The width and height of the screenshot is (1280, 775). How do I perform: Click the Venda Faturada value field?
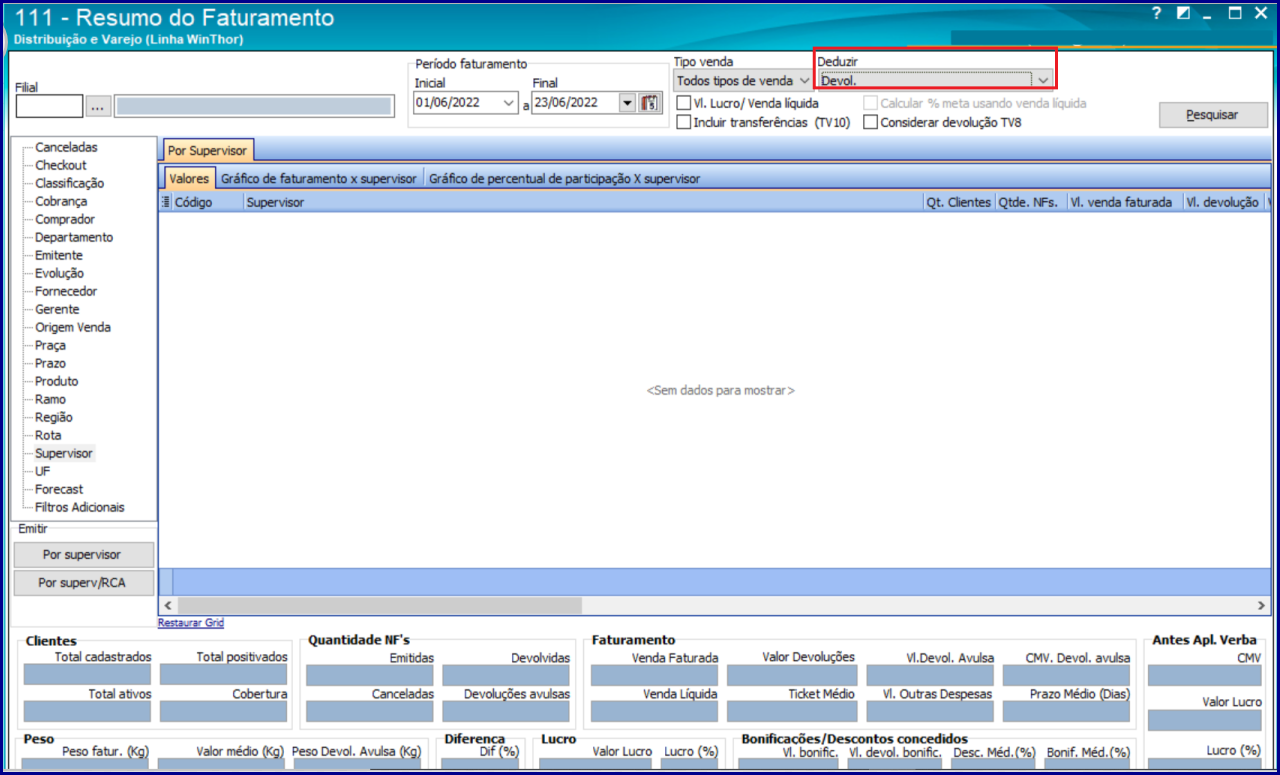pyautogui.click(x=654, y=675)
